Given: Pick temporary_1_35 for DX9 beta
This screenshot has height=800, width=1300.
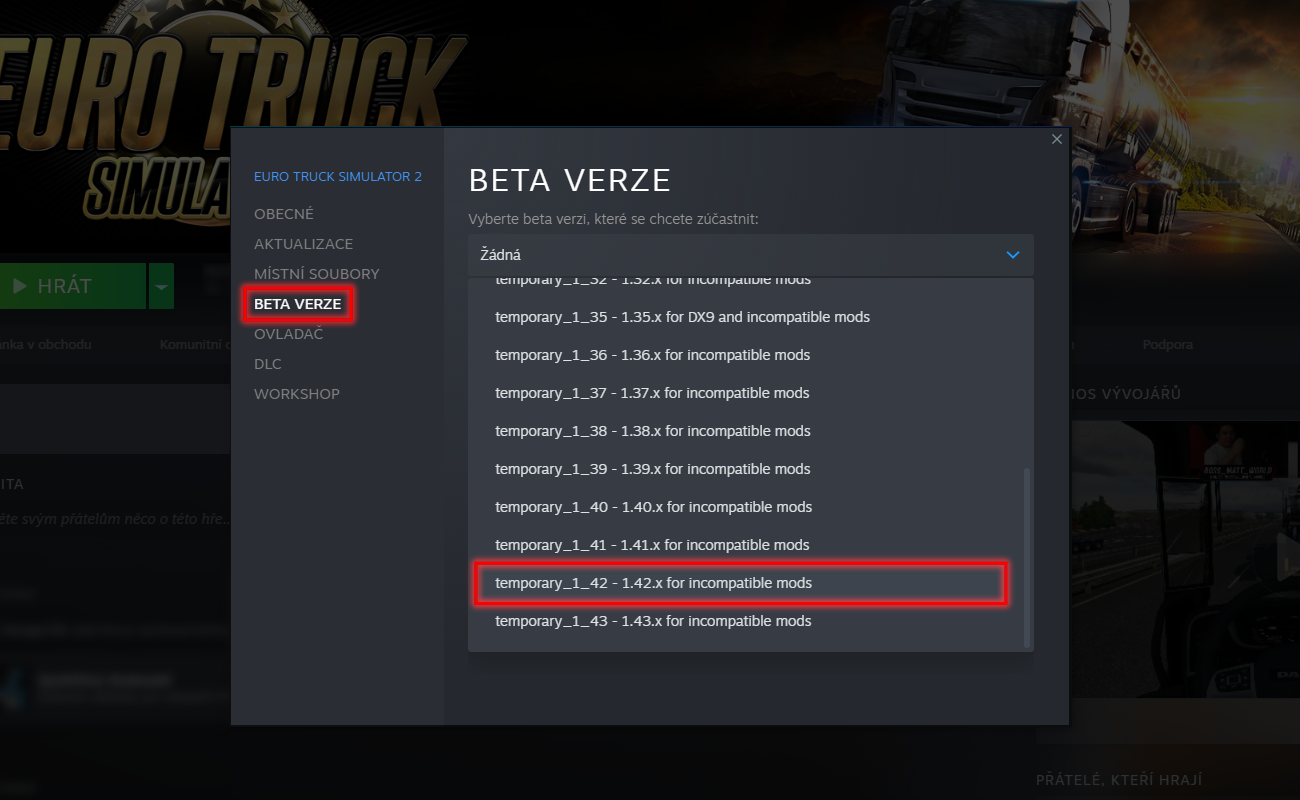Looking at the screenshot, I should pyautogui.click(x=682, y=317).
